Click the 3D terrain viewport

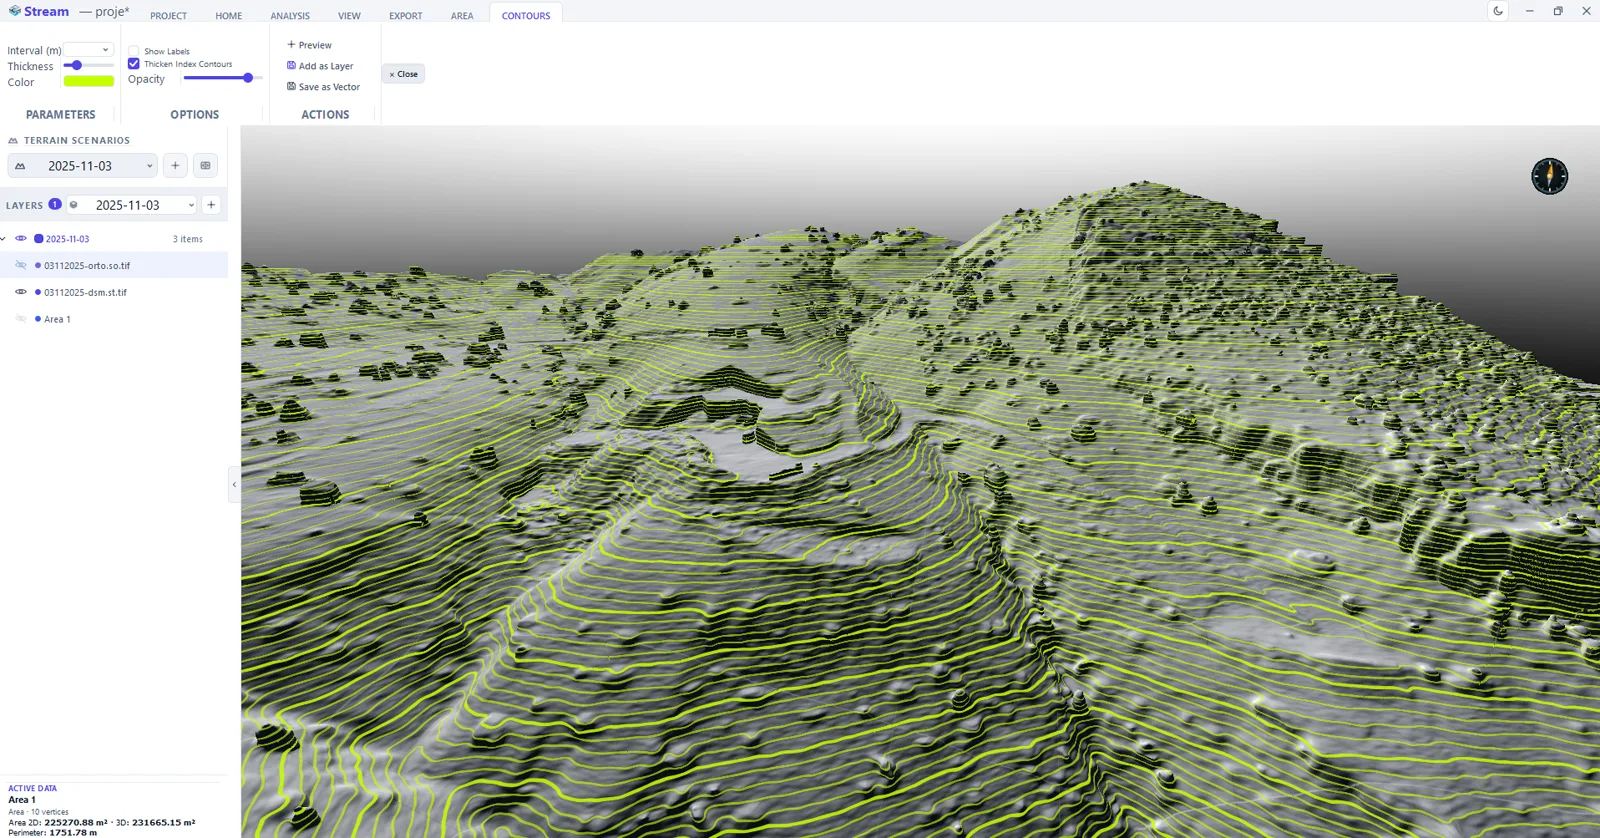point(920,481)
